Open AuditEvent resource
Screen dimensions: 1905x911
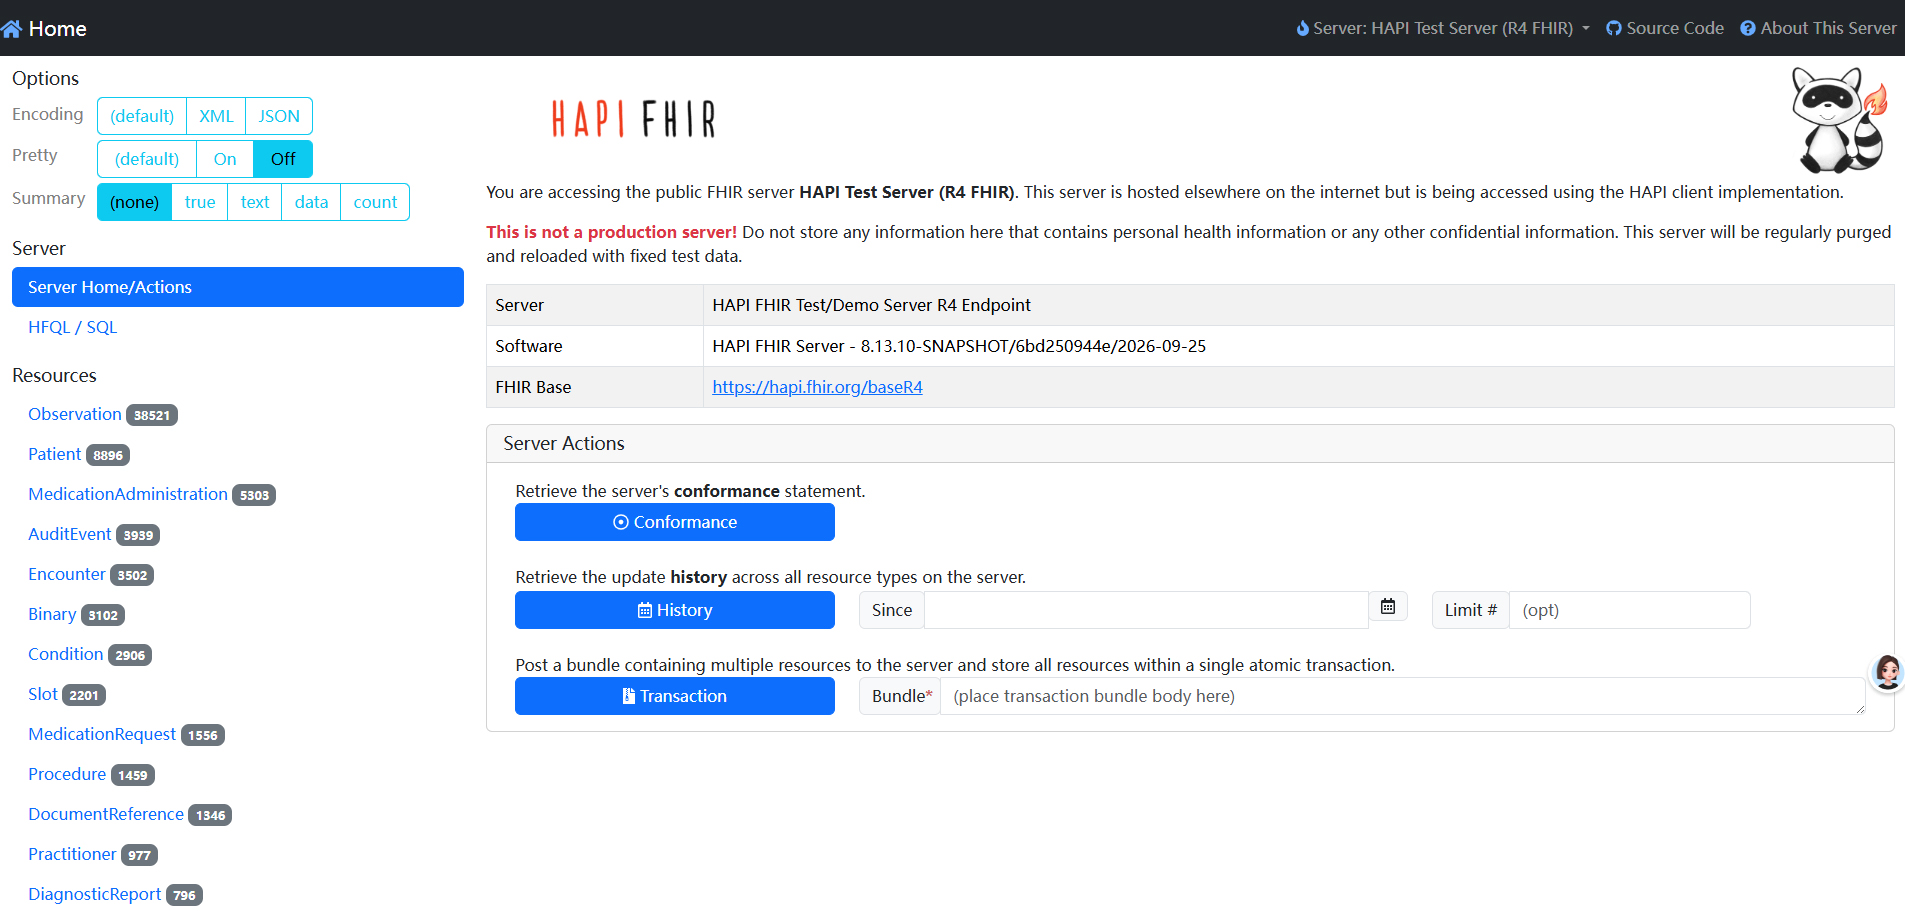(x=70, y=534)
